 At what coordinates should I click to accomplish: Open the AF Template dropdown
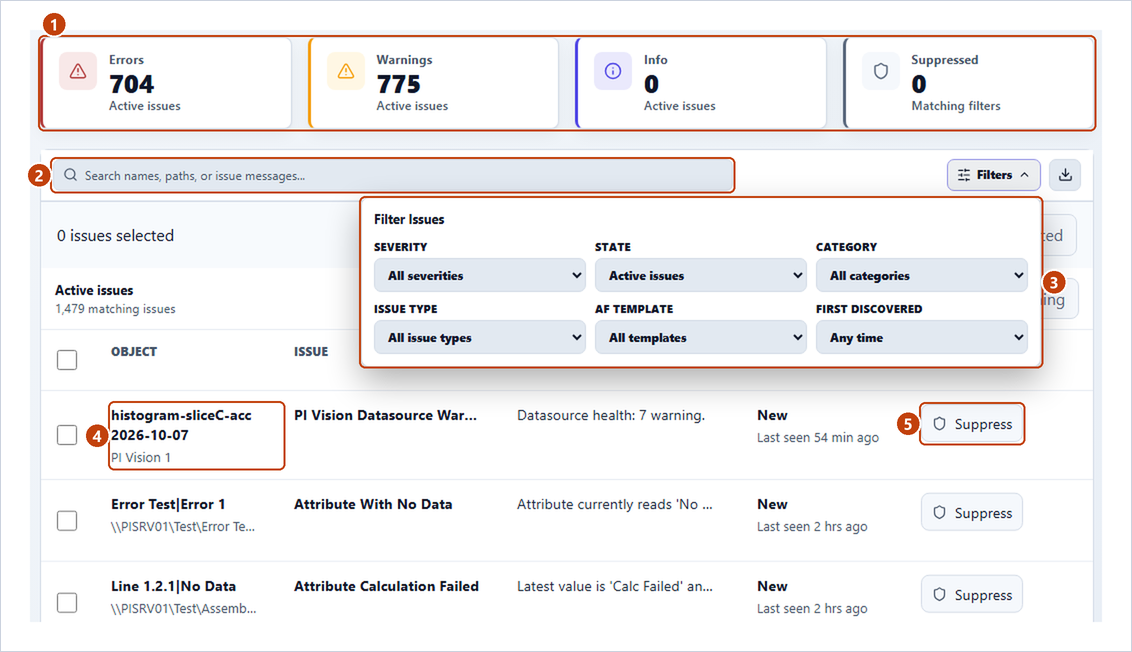(x=700, y=337)
